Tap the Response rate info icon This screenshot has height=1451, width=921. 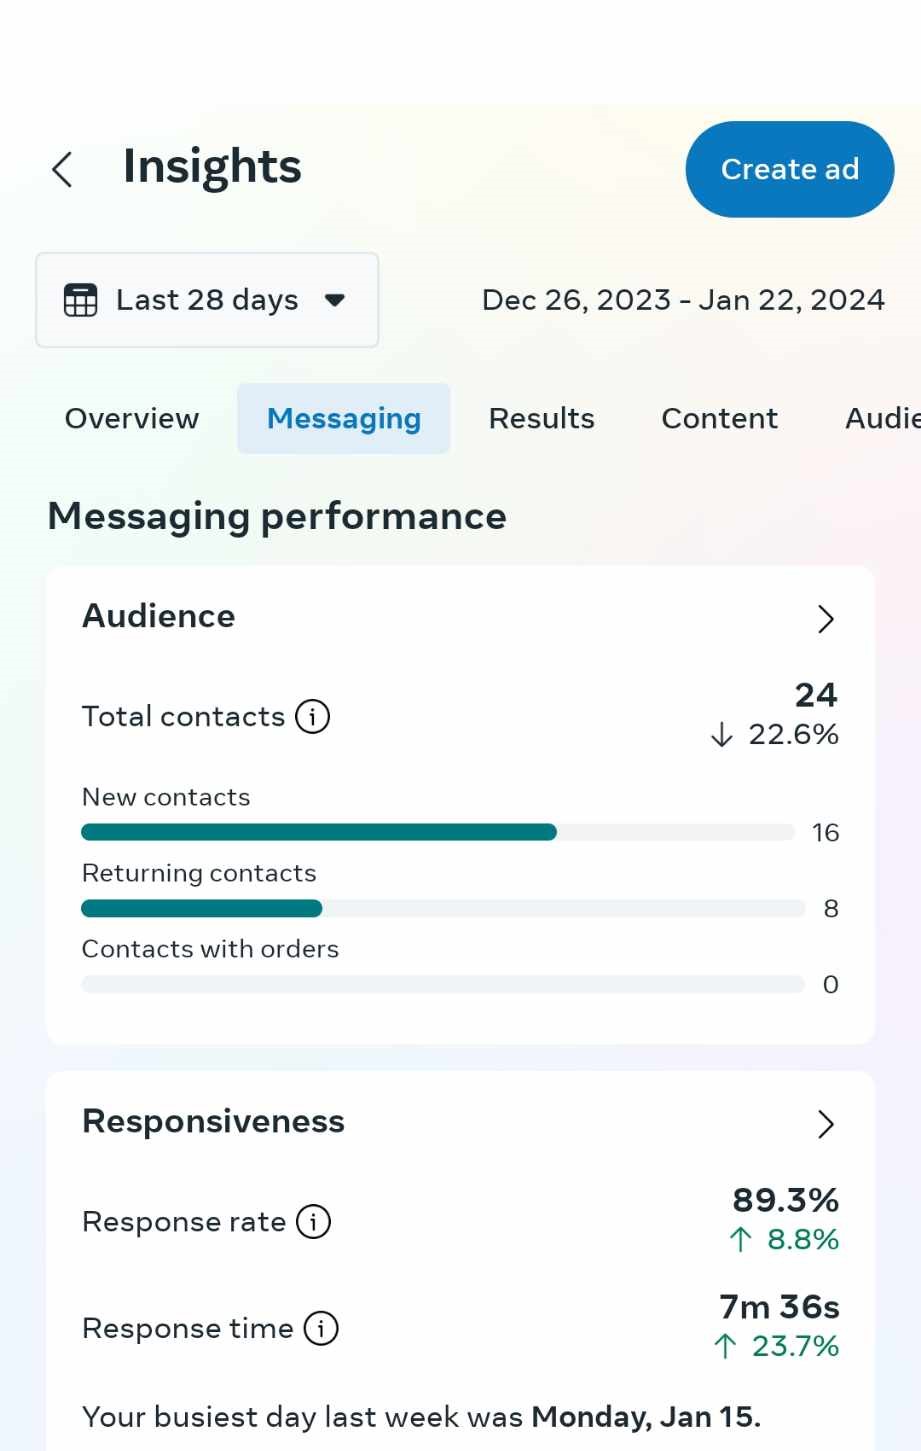pos(314,1221)
